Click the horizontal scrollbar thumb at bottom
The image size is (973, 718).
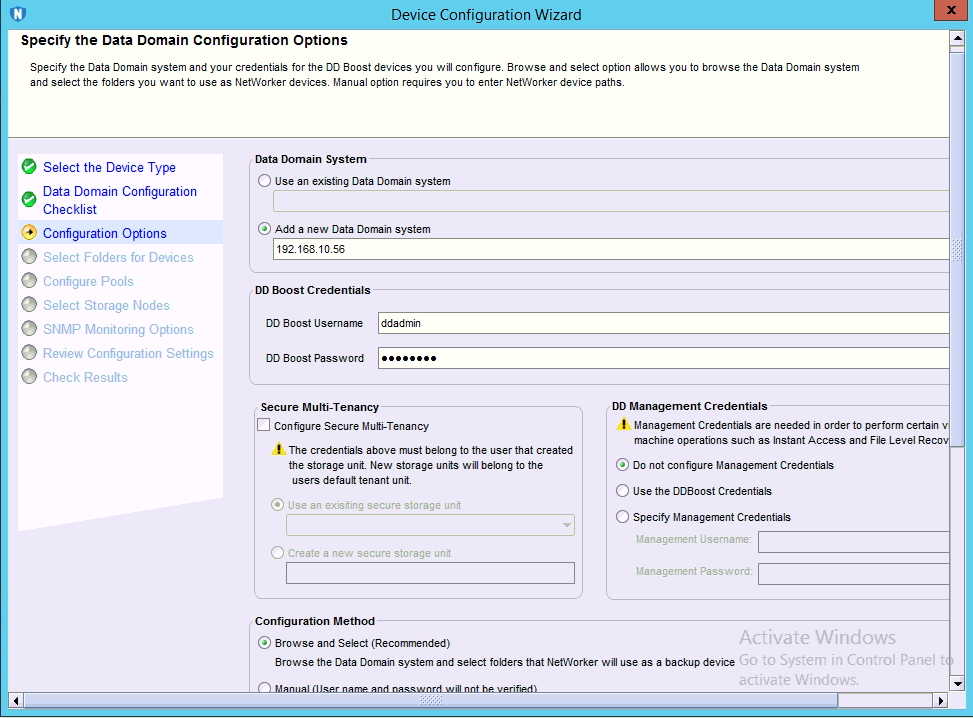[x=430, y=700]
